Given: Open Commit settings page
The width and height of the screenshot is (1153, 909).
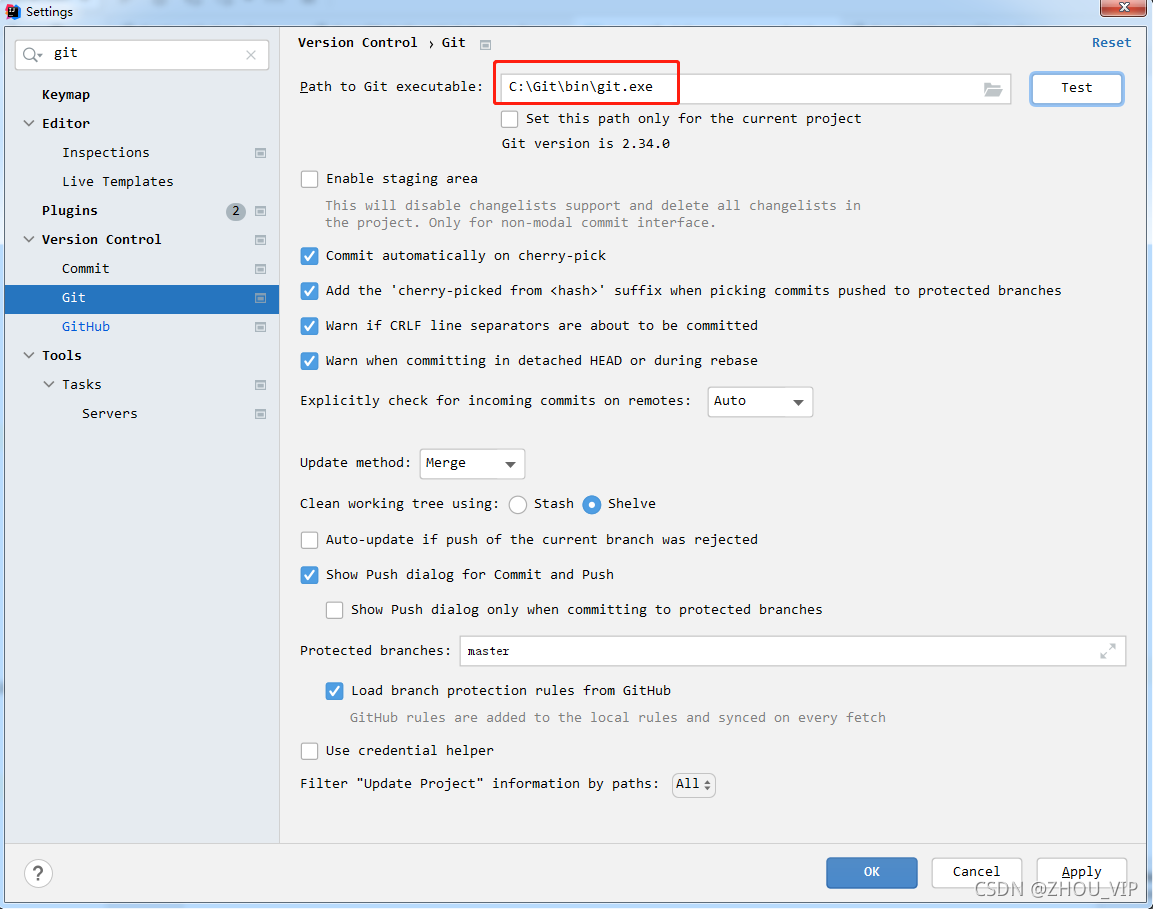Looking at the screenshot, I should (85, 269).
